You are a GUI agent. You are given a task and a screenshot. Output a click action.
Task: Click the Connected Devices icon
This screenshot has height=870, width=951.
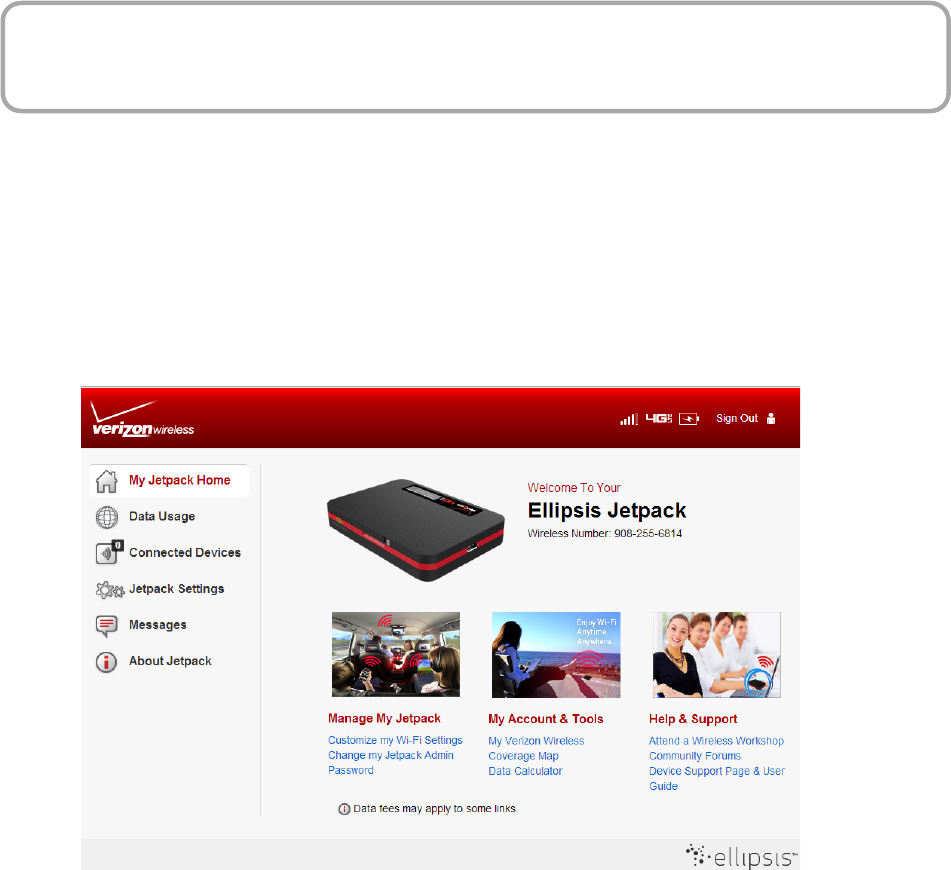click(109, 552)
